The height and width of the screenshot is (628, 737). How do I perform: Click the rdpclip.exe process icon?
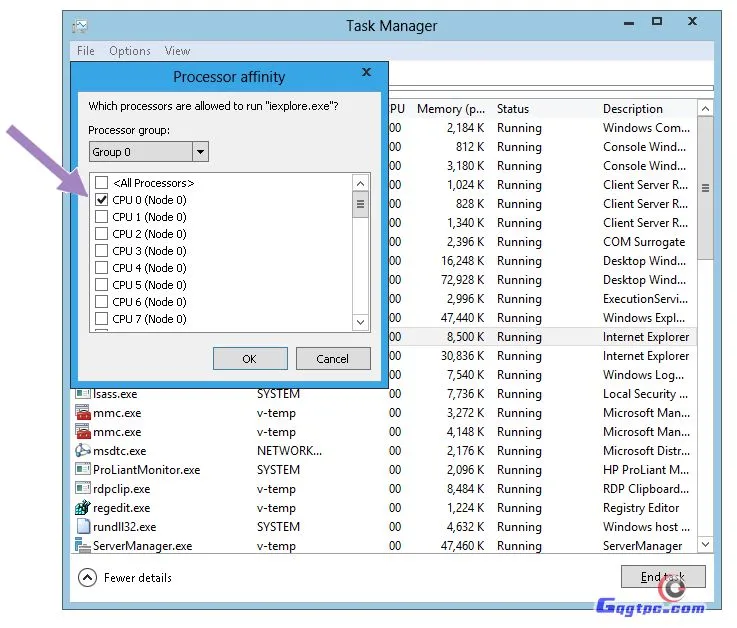83,489
